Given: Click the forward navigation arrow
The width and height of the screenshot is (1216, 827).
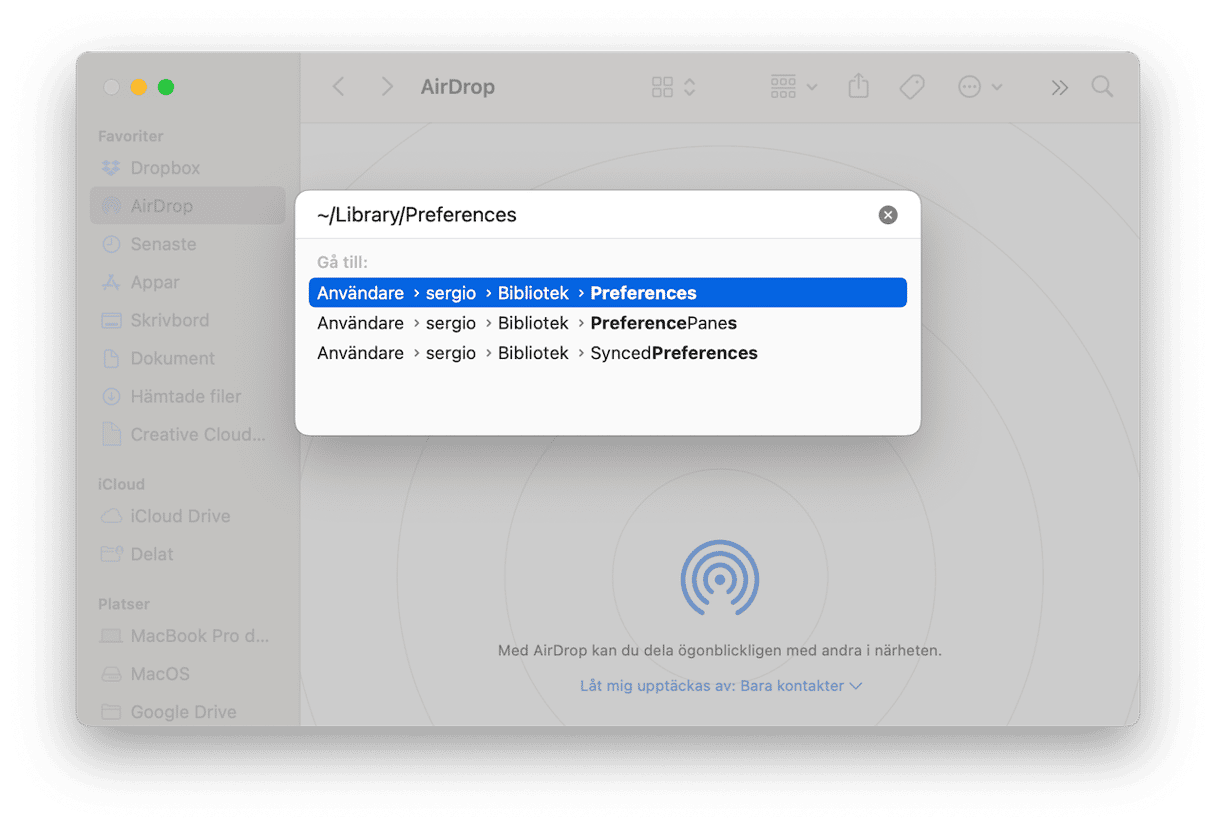Looking at the screenshot, I should click(387, 87).
